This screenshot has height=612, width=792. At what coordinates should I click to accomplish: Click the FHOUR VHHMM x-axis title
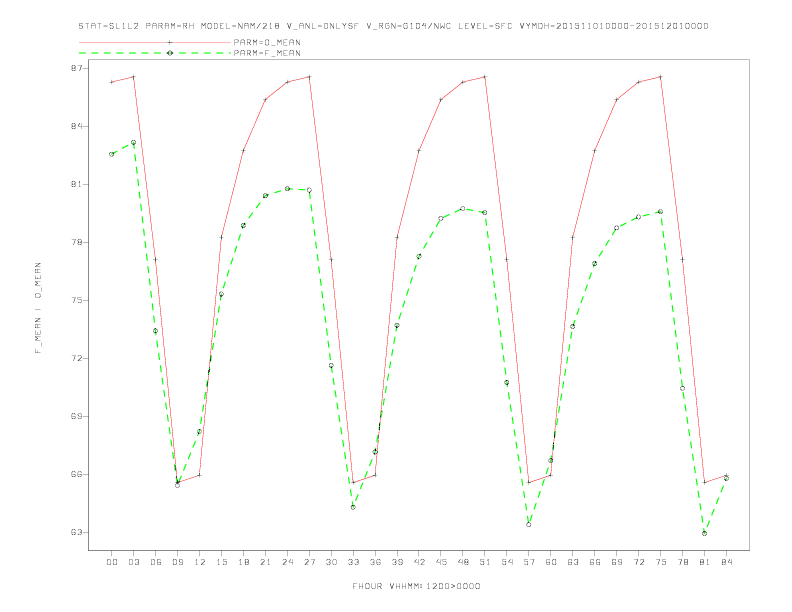pyautogui.click(x=416, y=586)
